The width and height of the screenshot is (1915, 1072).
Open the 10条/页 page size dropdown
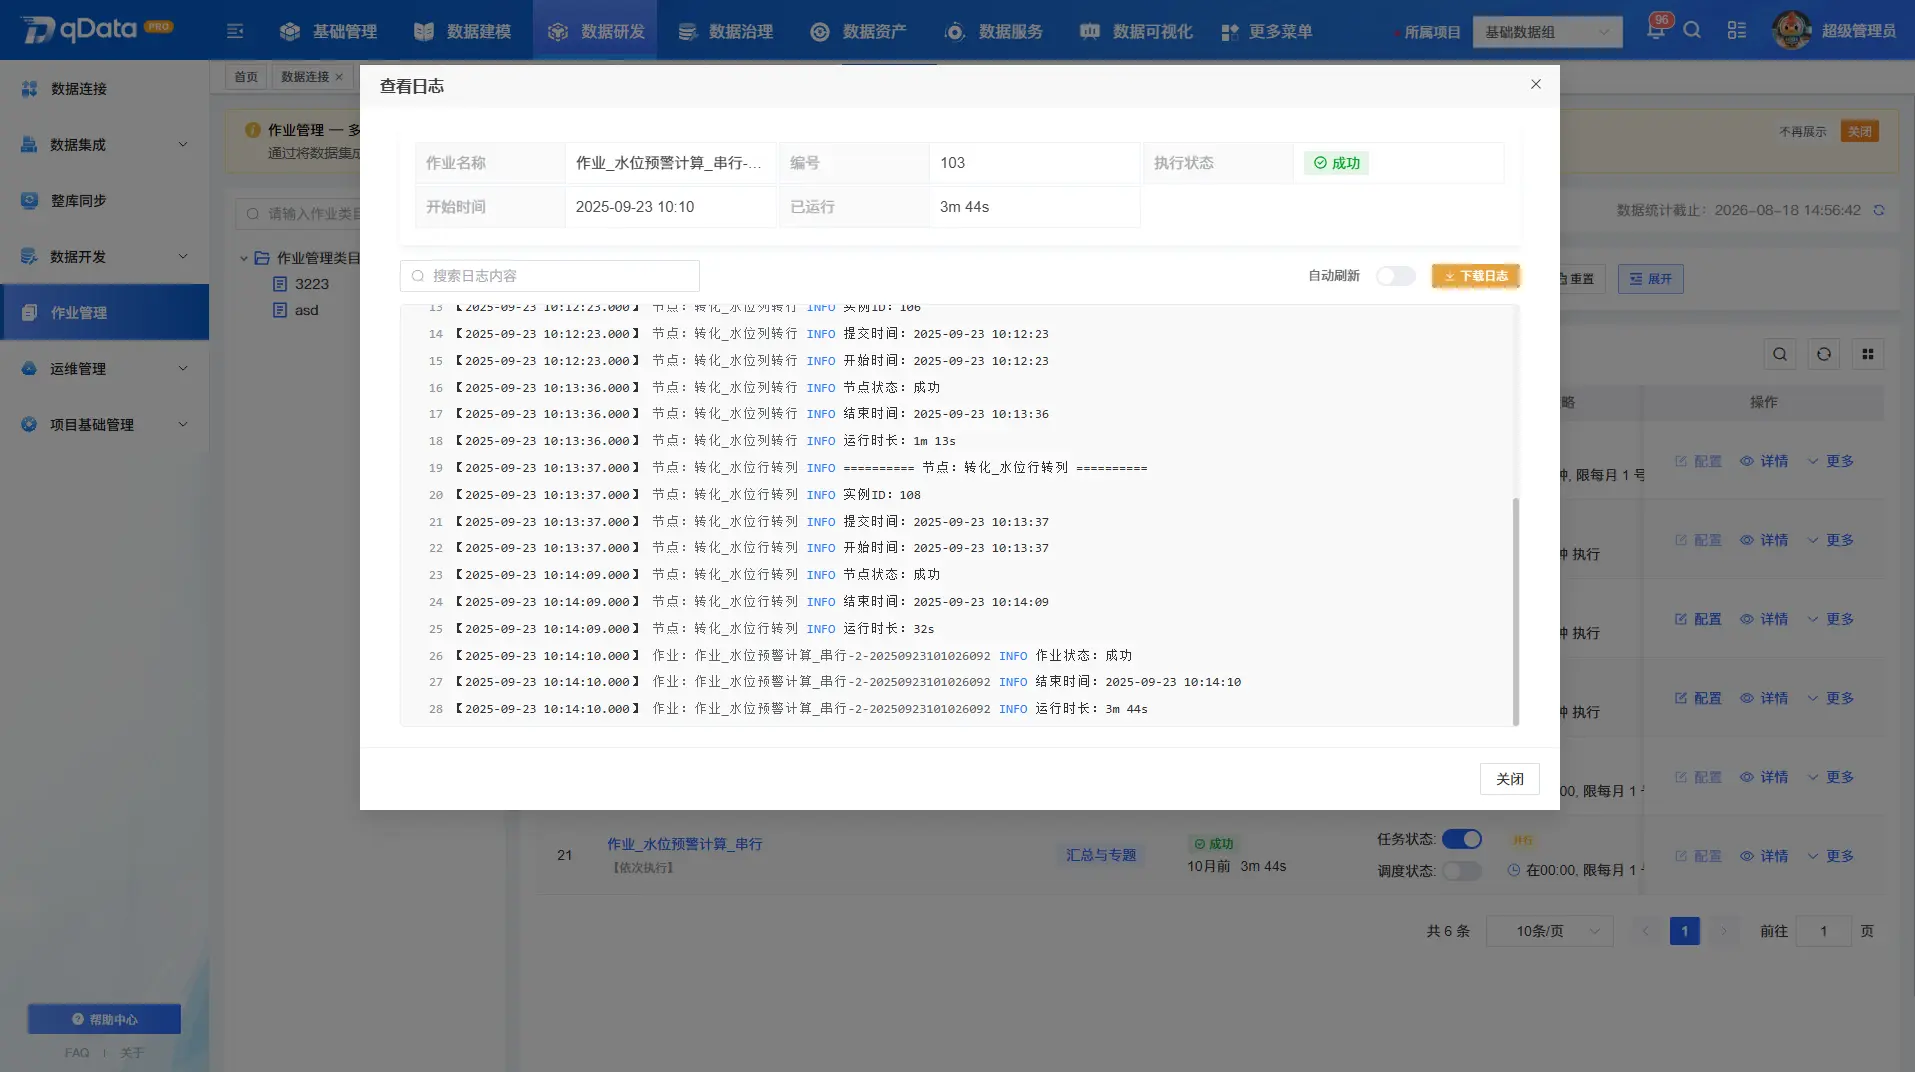tap(1549, 931)
